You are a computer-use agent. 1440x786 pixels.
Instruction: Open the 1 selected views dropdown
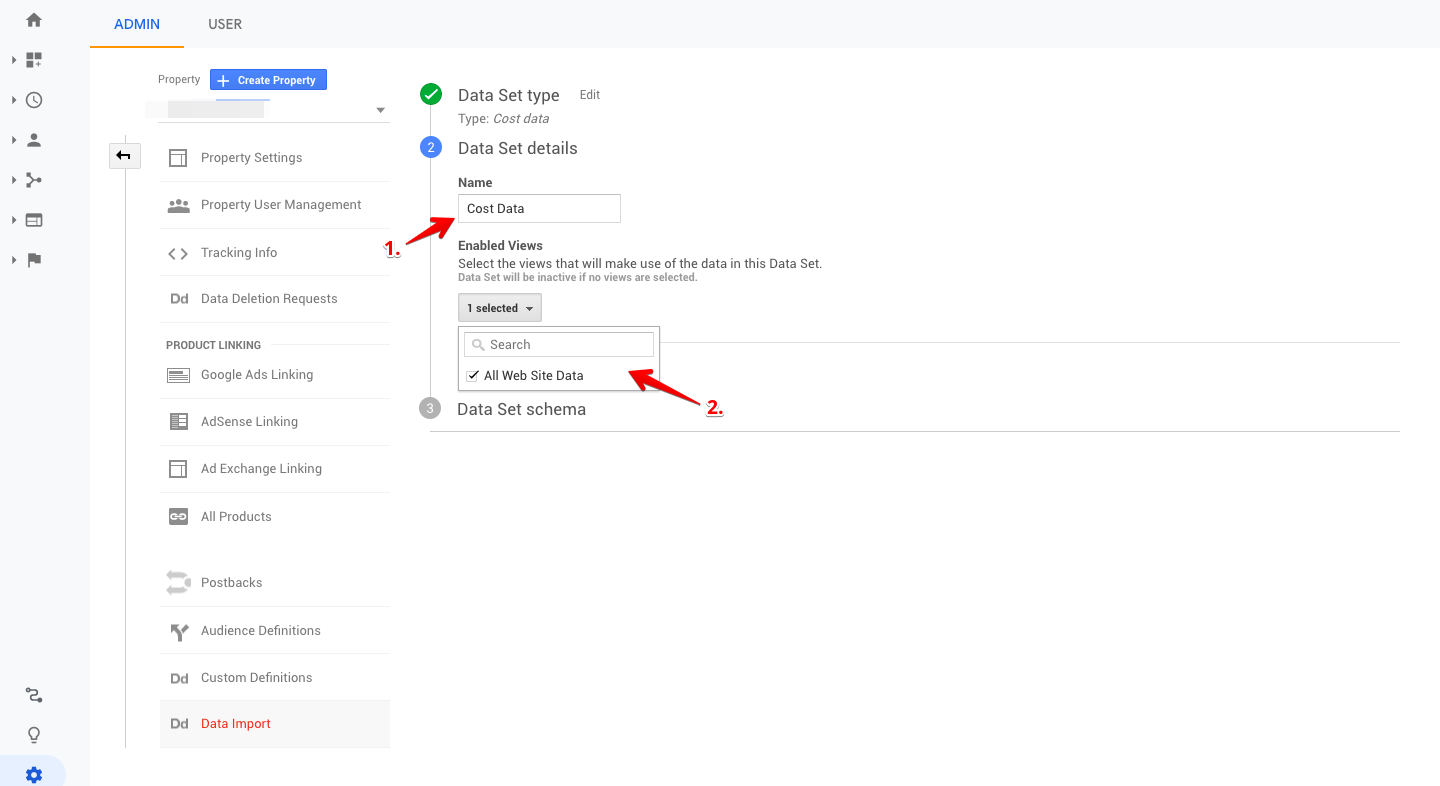pyautogui.click(x=500, y=308)
